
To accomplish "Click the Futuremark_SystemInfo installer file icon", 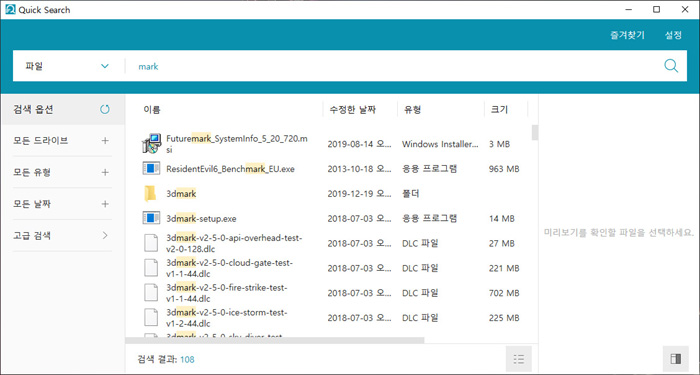I will tap(151, 144).
